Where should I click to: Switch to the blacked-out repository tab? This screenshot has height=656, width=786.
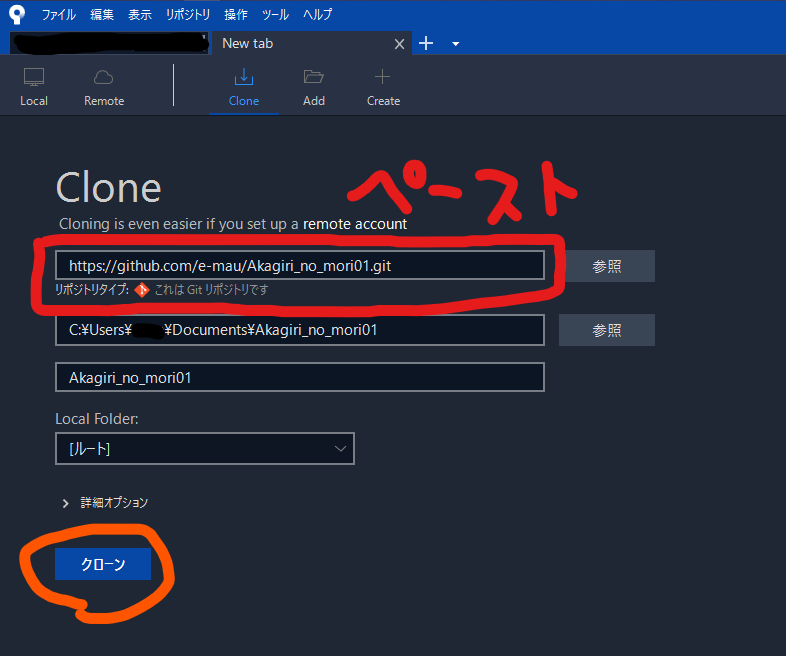point(109,44)
